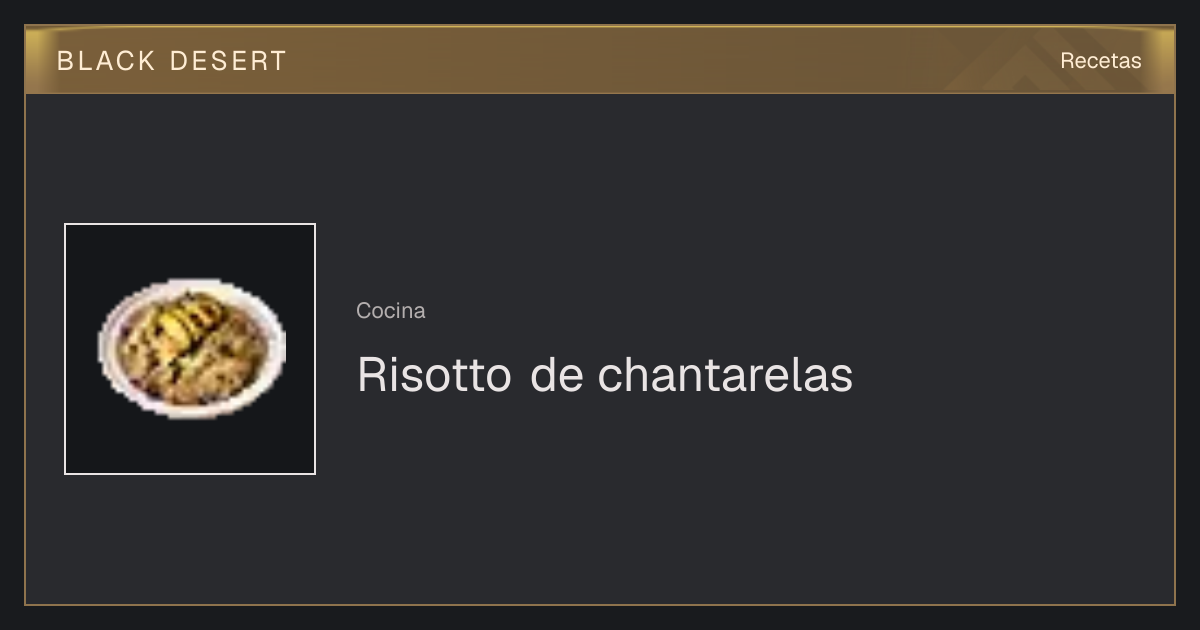Image resolution: width=1200 pixels, height=630 pixels.
Task: Open the Recetas link in header
Action: pos(1100,61)
